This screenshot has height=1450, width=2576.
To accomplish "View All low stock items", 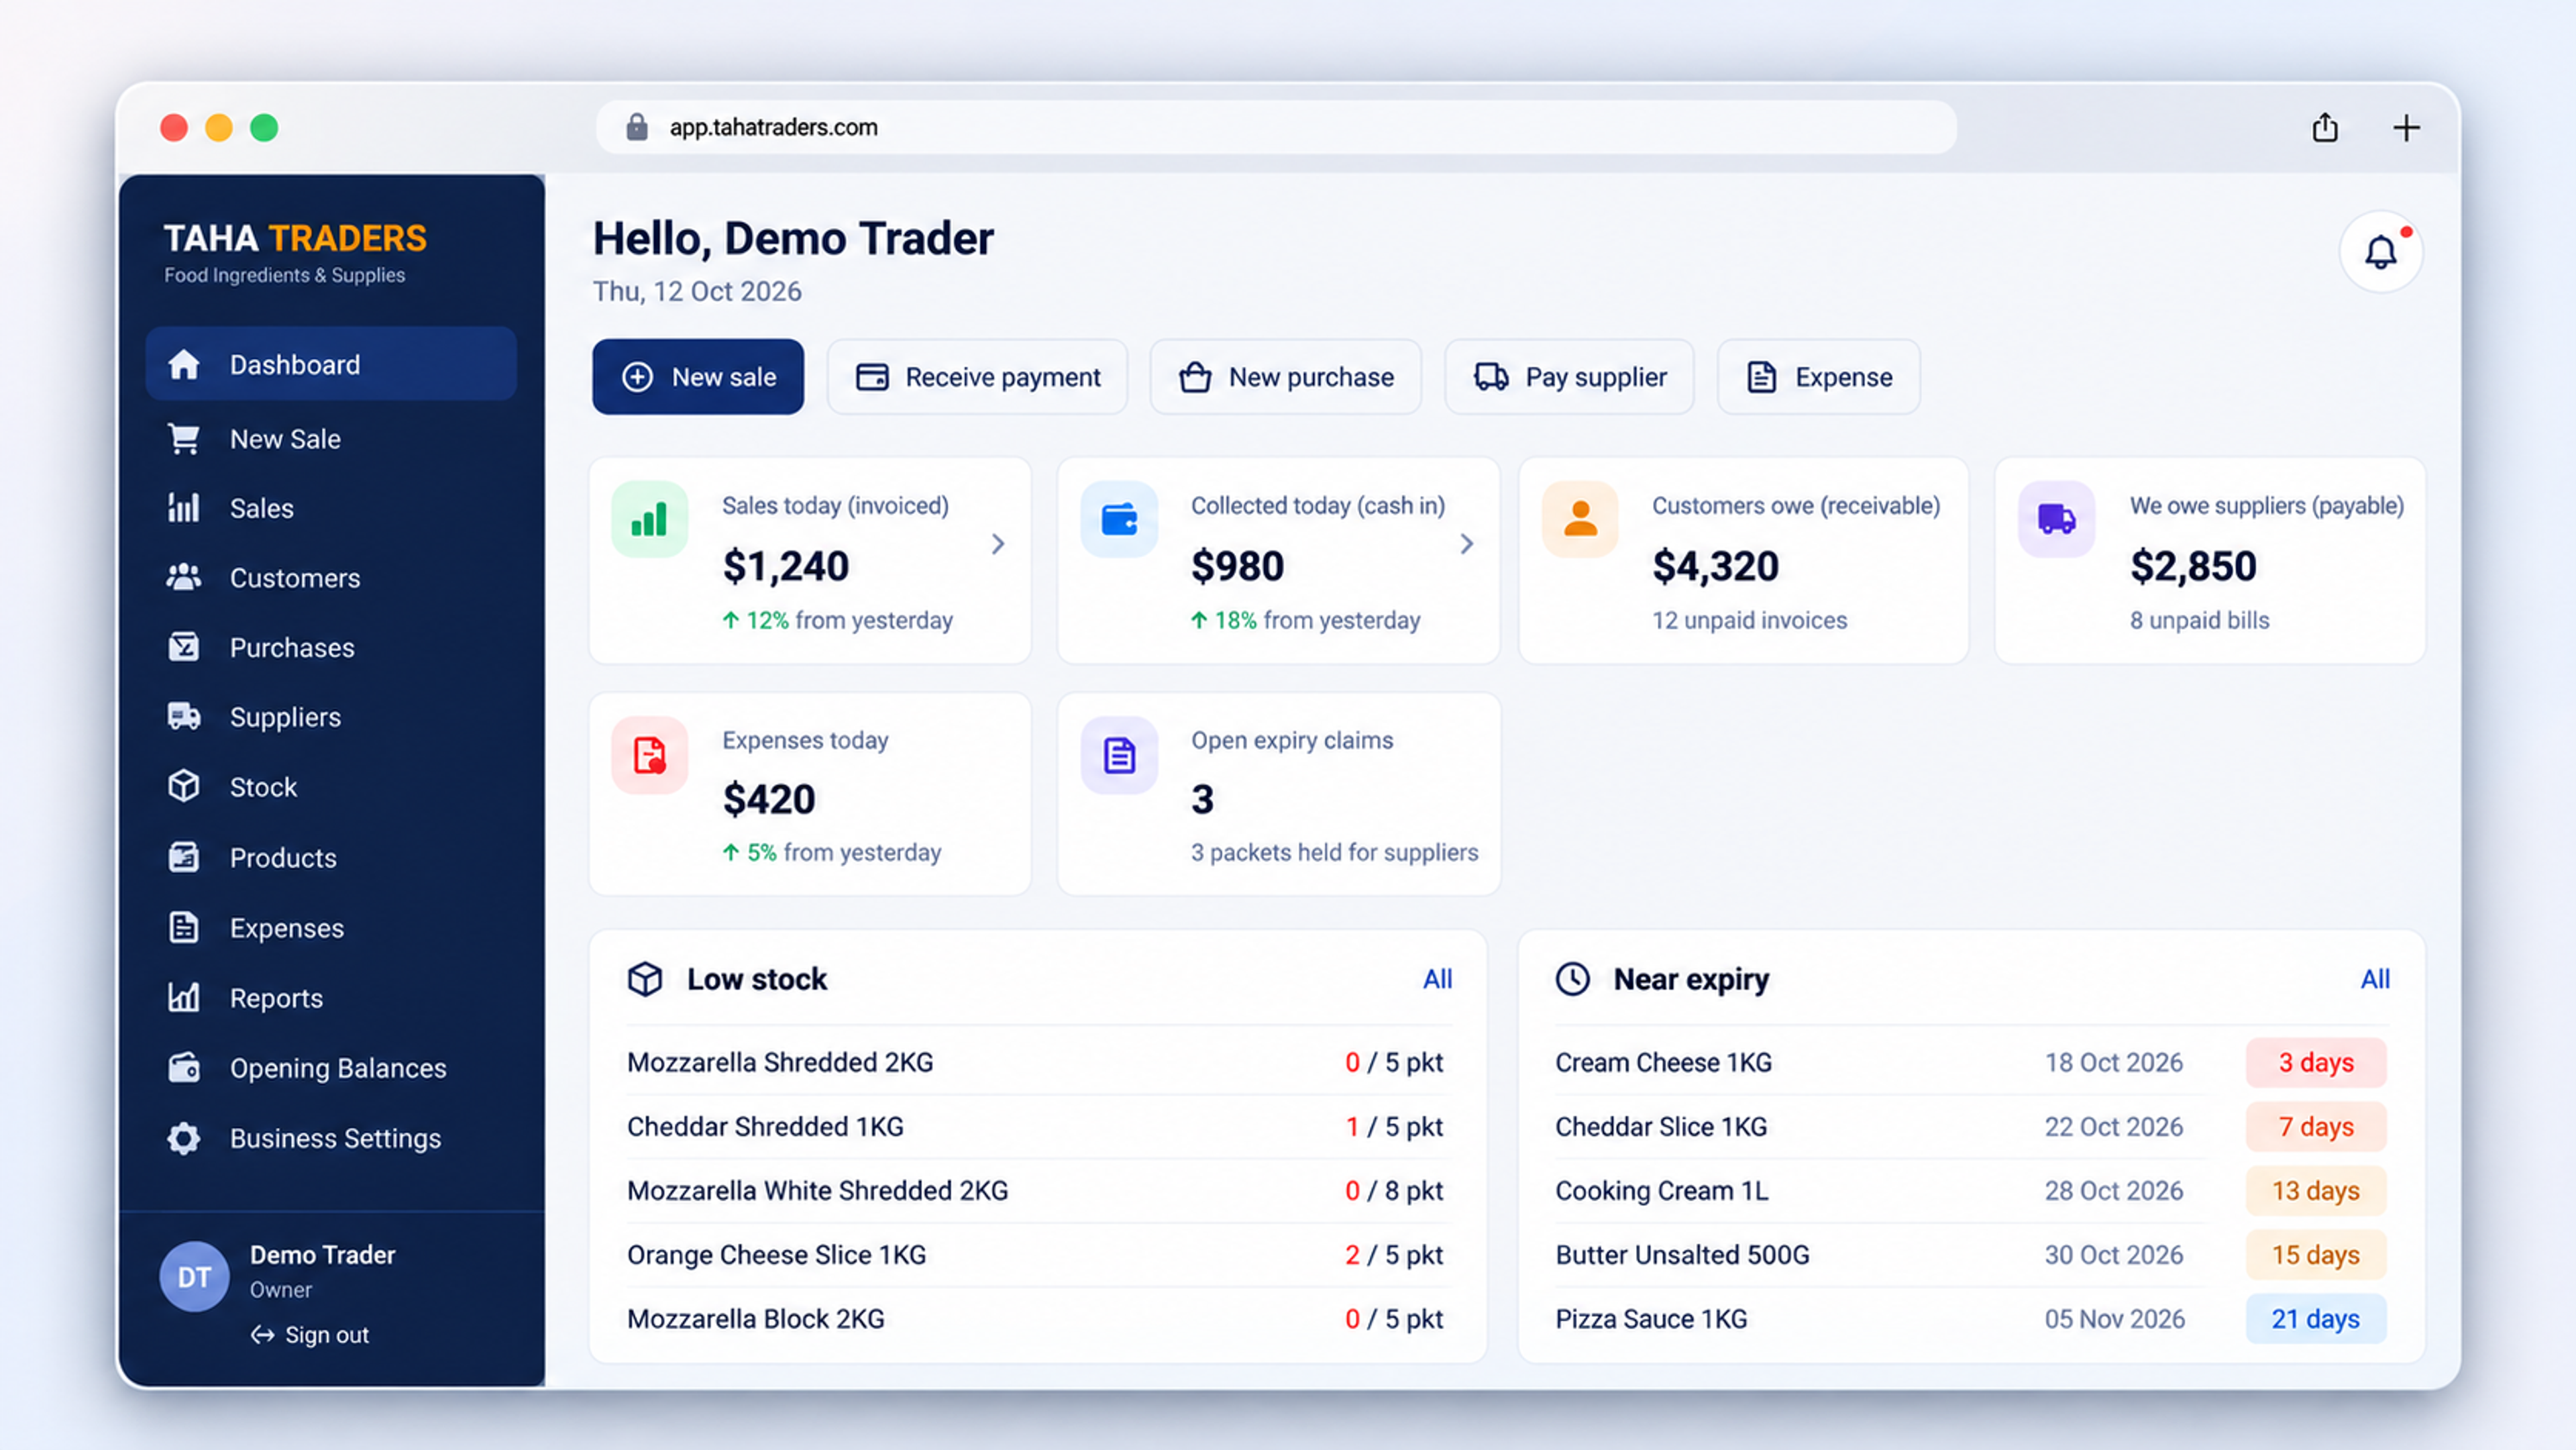I will tap(1438, 979).
